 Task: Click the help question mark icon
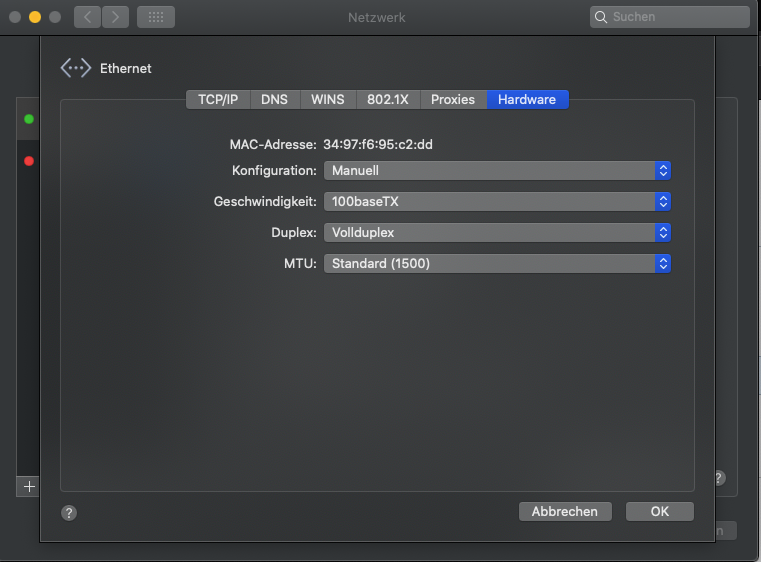(x=69, y=513)
